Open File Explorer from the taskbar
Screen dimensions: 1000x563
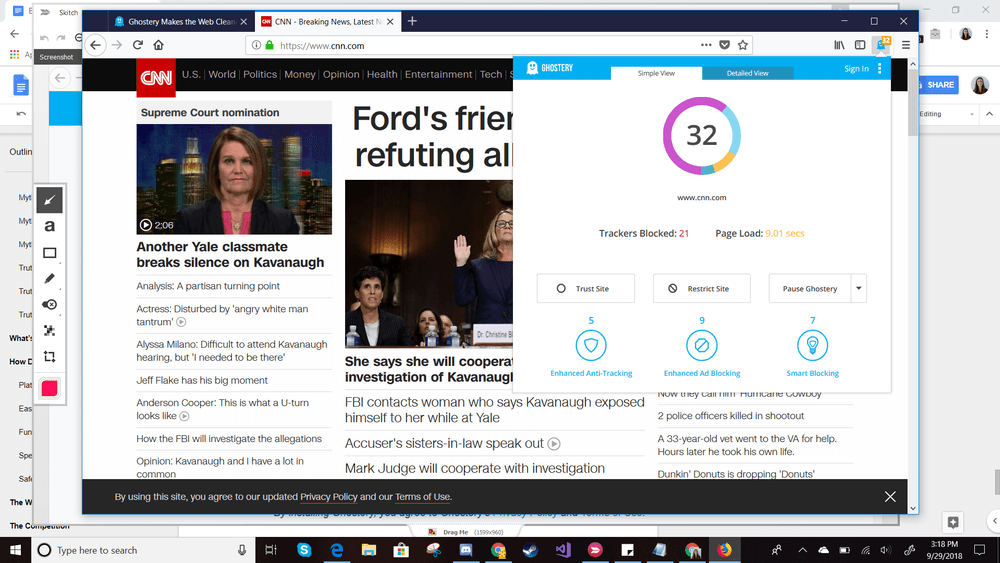click(x=369, y=550)
